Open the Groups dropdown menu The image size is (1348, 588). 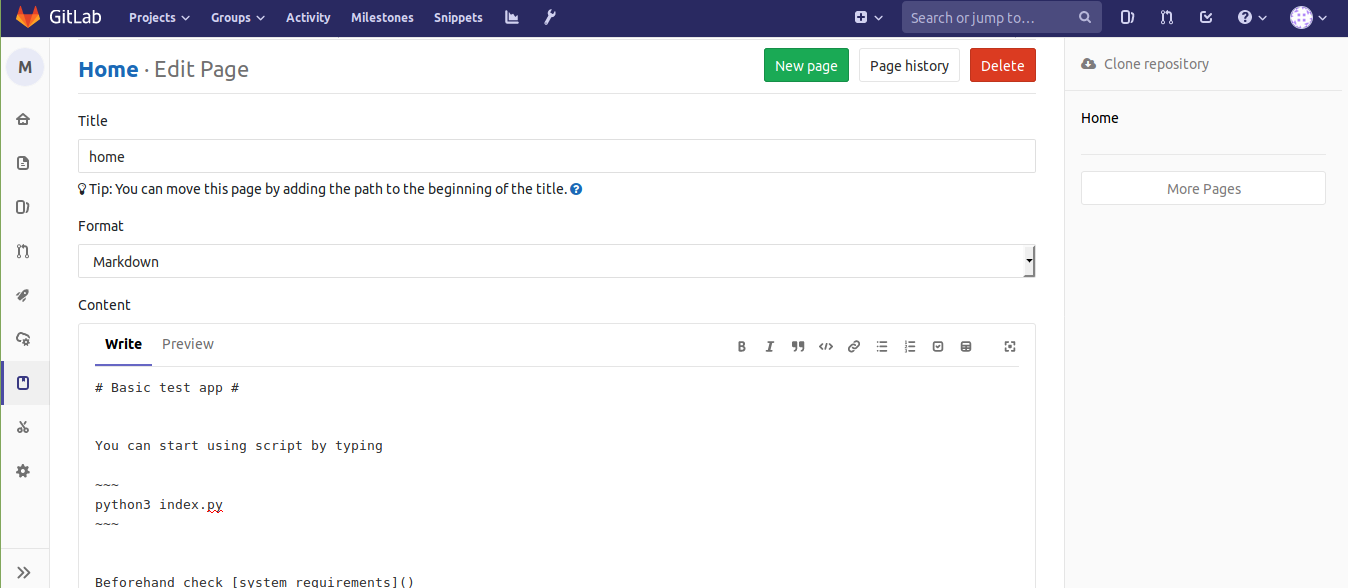pos(238,17)
